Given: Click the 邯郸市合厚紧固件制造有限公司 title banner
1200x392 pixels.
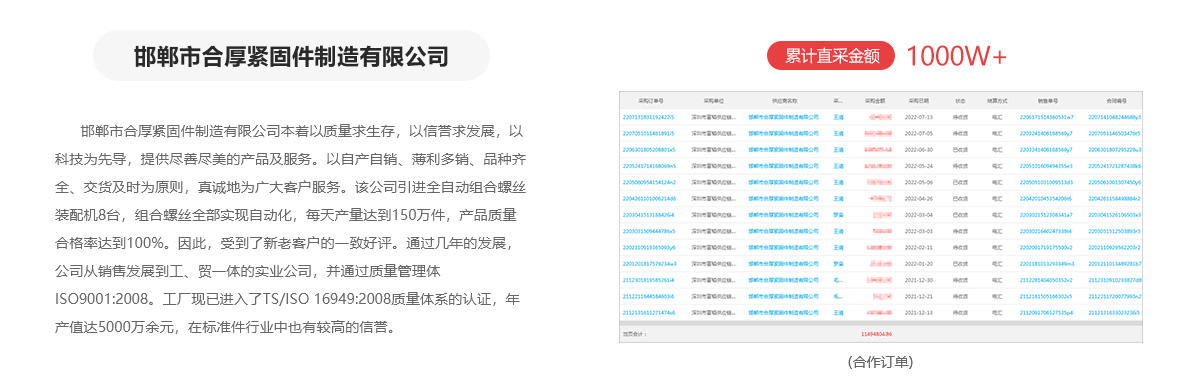Looking at the screenshot, I should pos(291,55).
